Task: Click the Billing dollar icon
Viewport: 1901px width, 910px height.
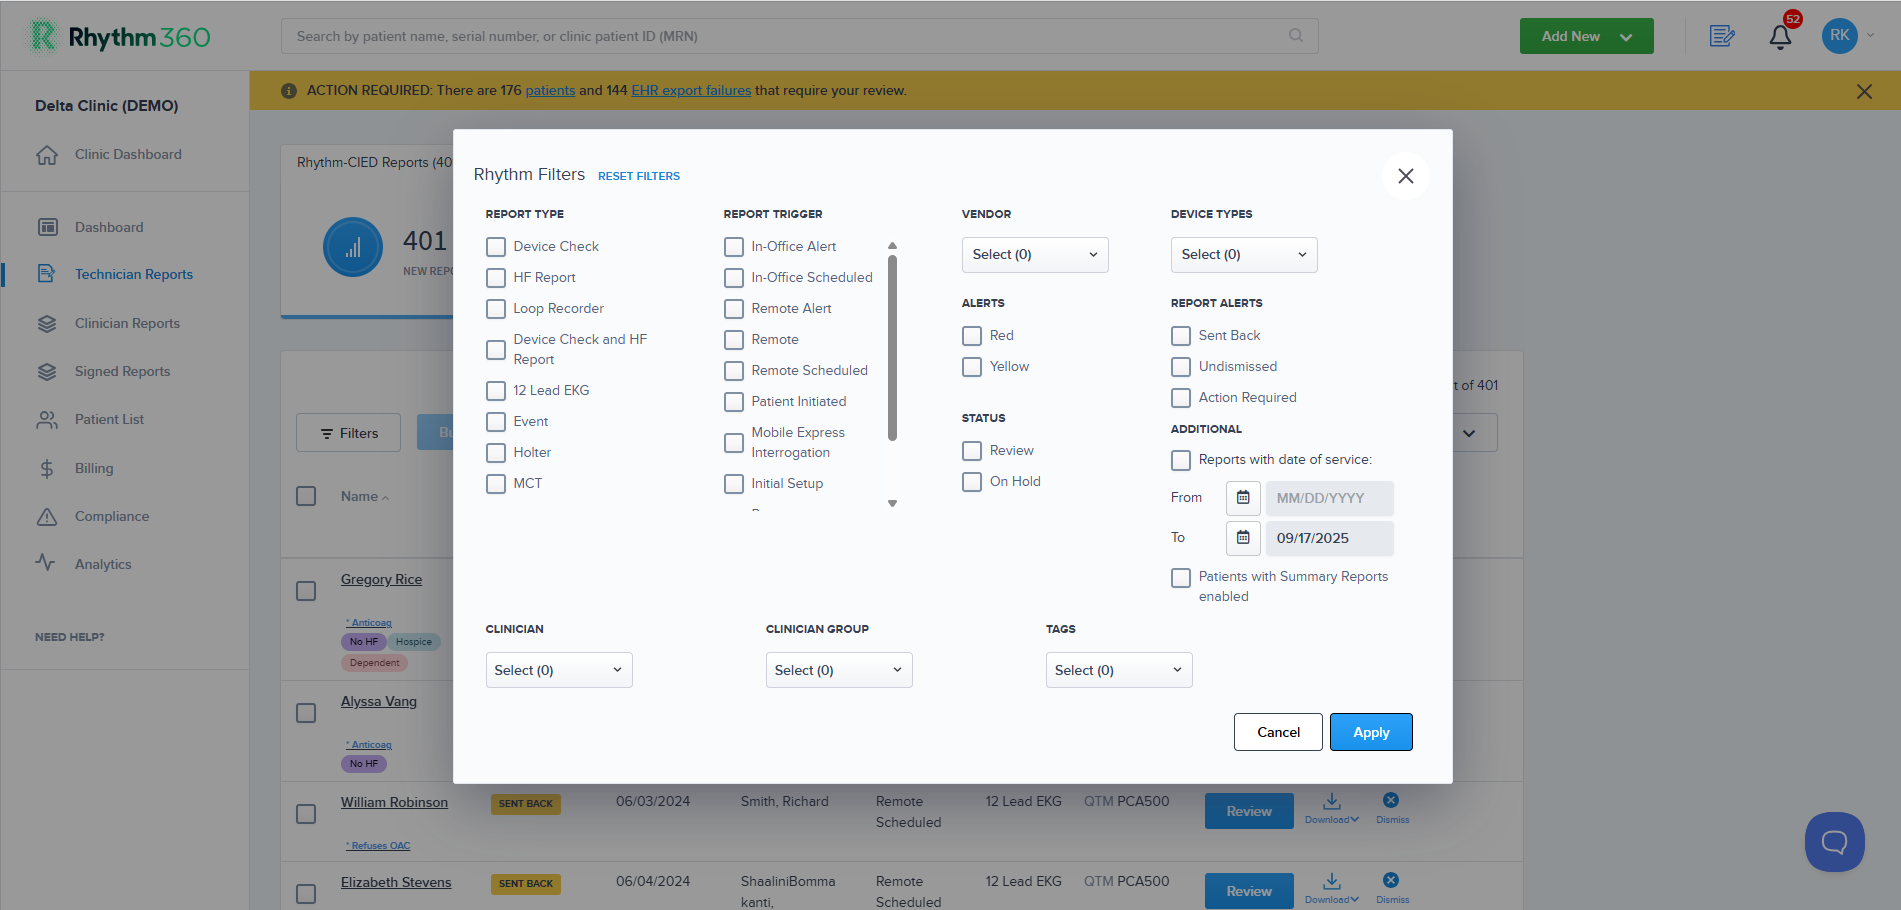Action: click(x=47, y=468)
